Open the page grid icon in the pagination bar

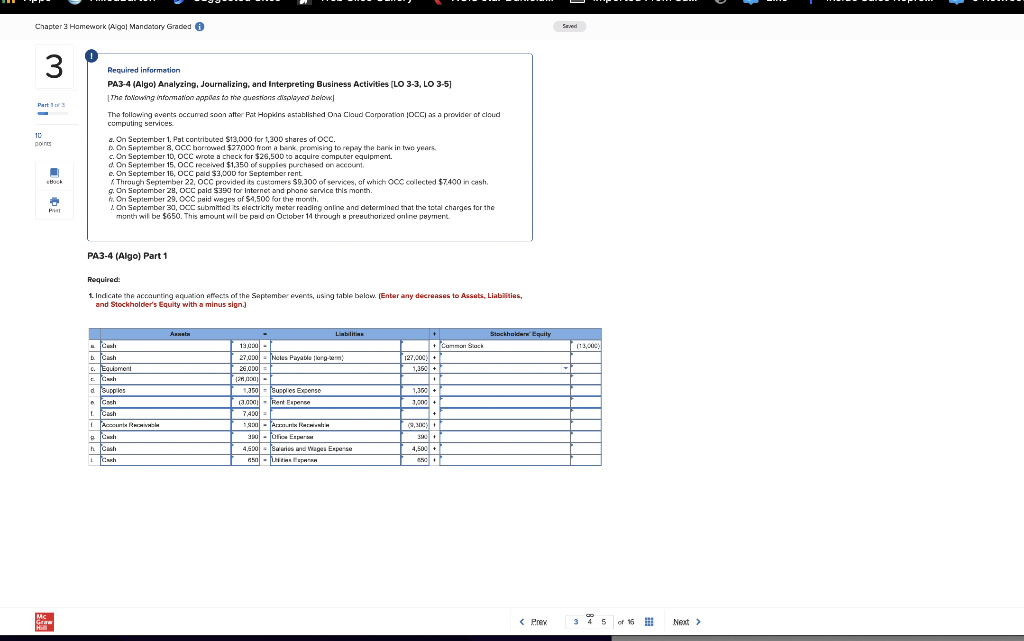coord(649,621)
